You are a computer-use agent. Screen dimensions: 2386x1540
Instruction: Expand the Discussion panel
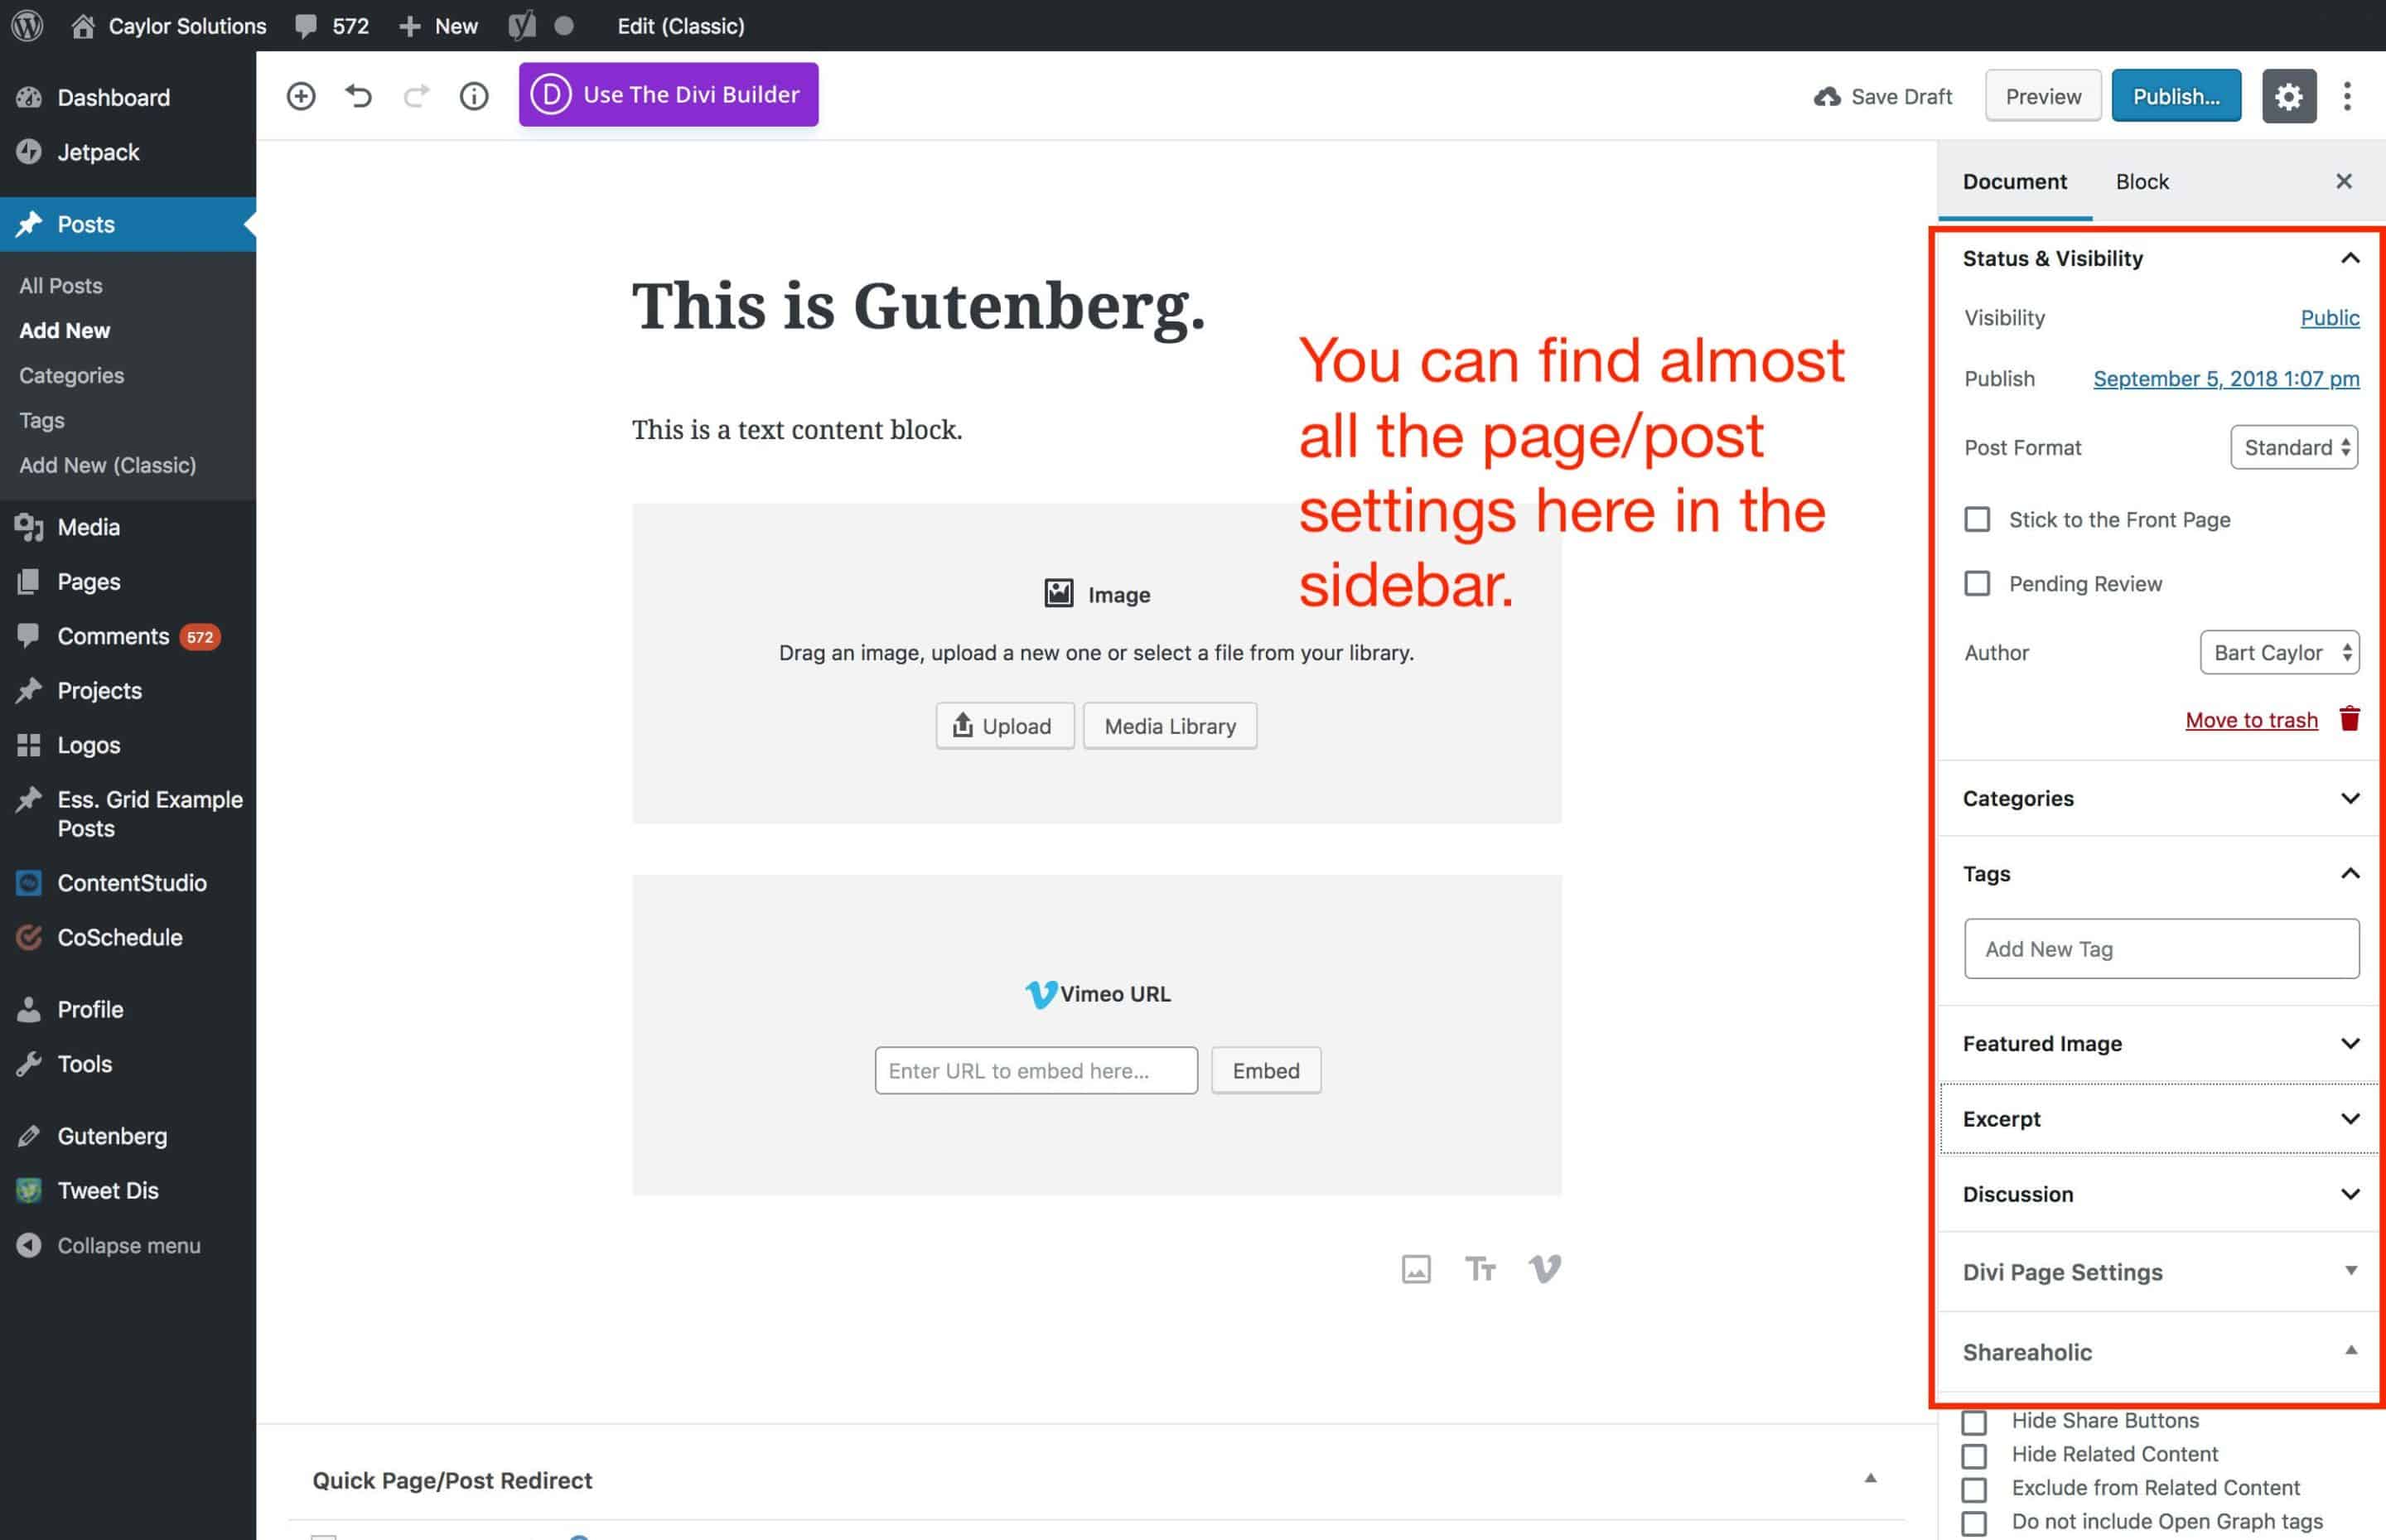click(2159, 1194)
